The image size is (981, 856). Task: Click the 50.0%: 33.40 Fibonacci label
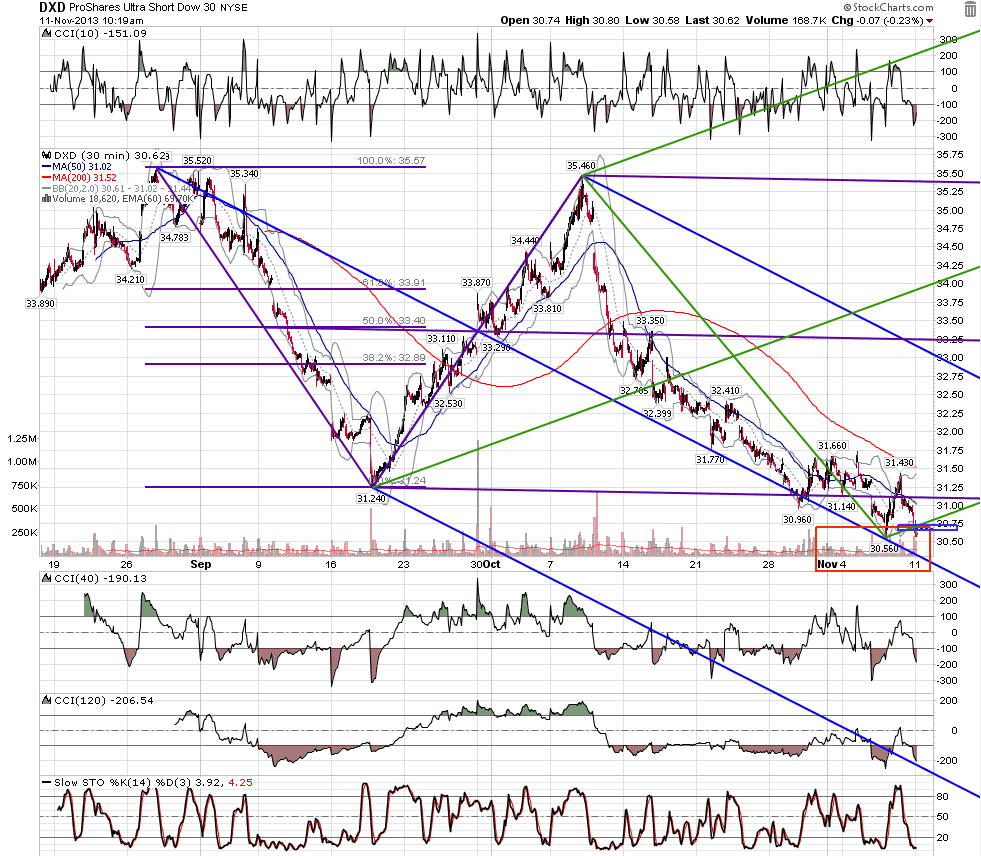394,321
